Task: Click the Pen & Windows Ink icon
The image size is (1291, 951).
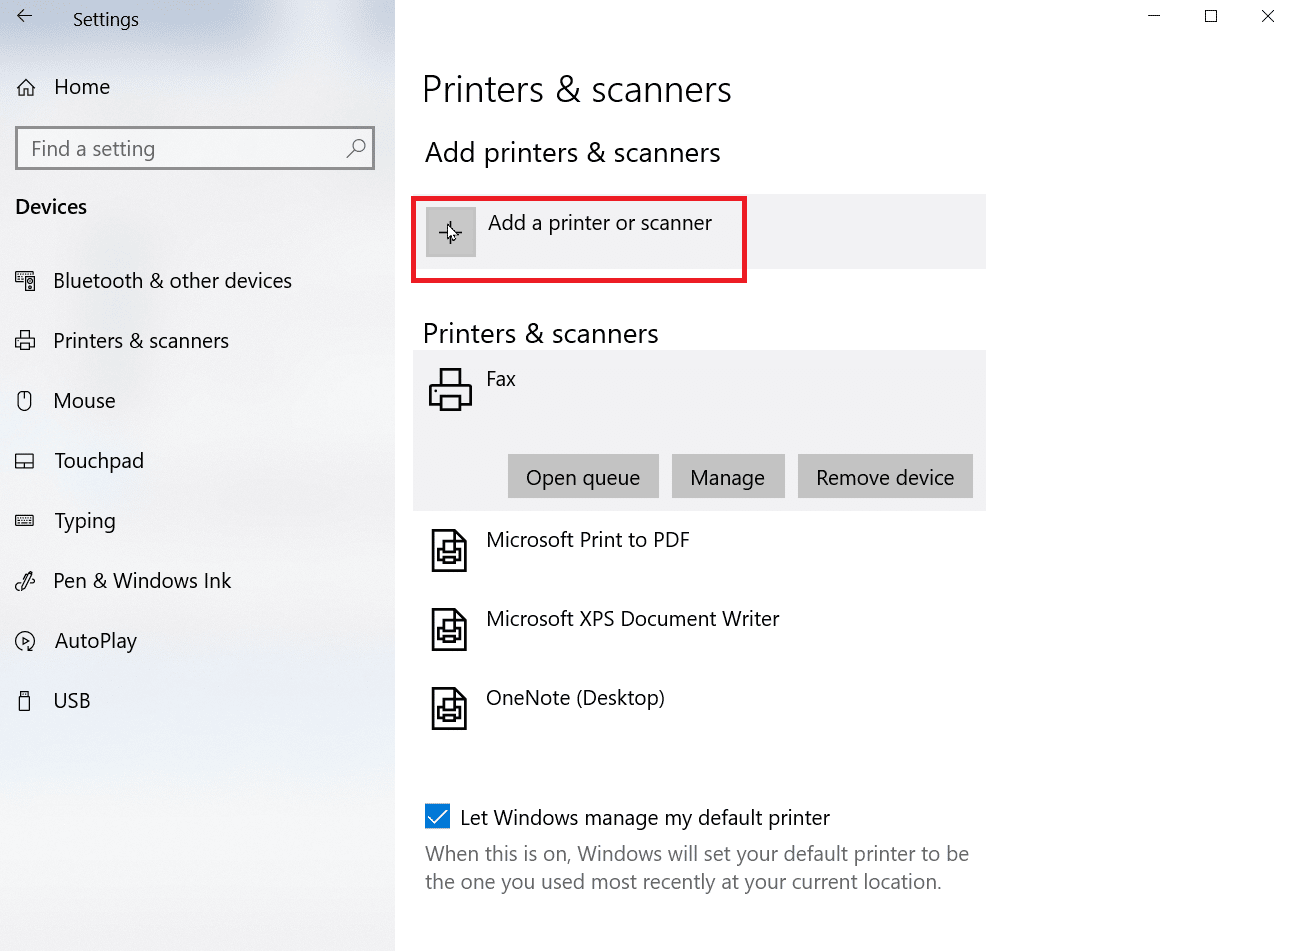Action: [25, 581]
